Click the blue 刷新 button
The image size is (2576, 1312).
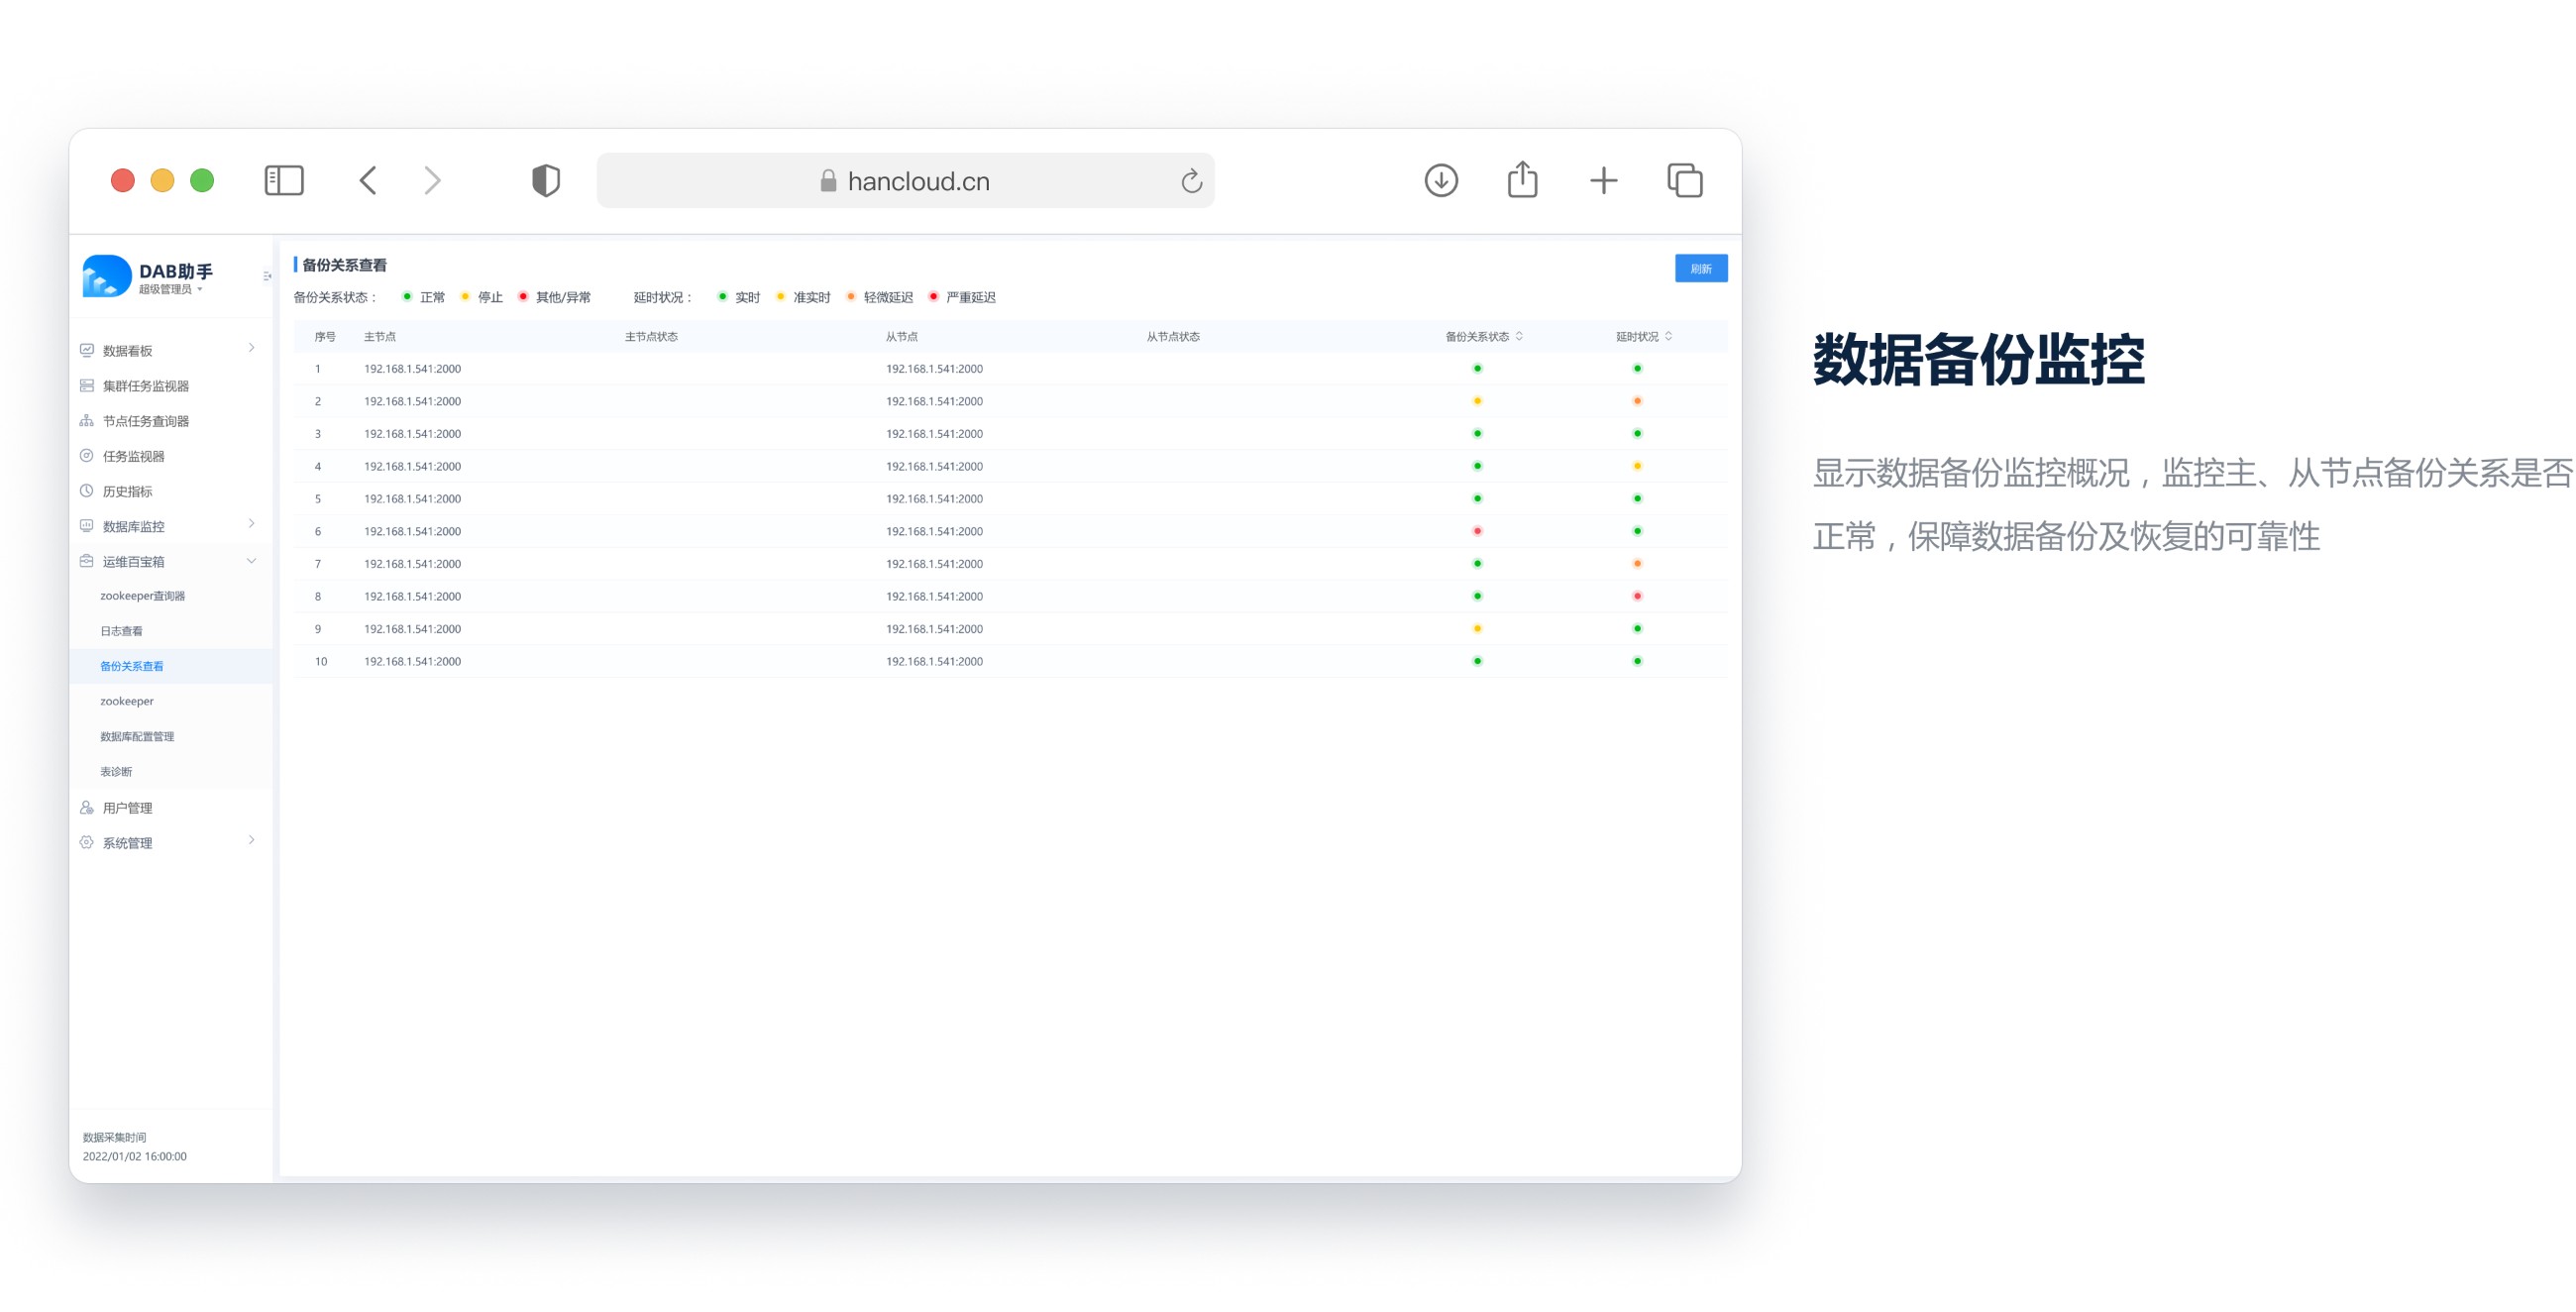[1700, 269]
